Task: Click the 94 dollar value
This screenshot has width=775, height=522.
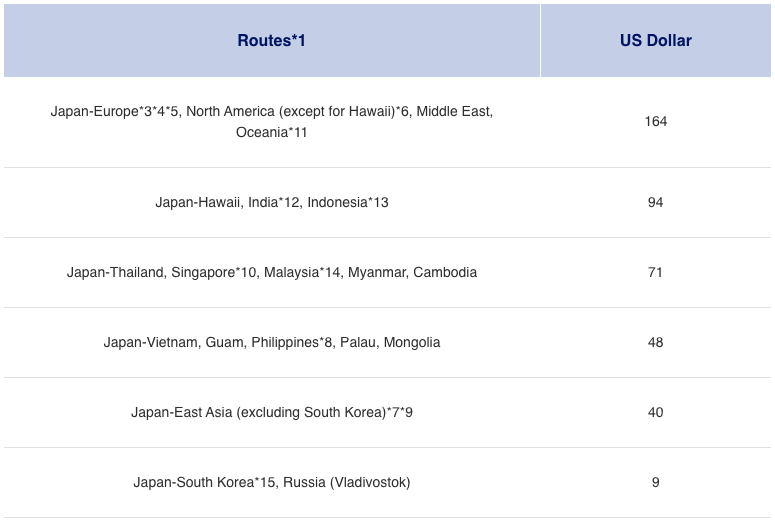Action: click(655, 202)
